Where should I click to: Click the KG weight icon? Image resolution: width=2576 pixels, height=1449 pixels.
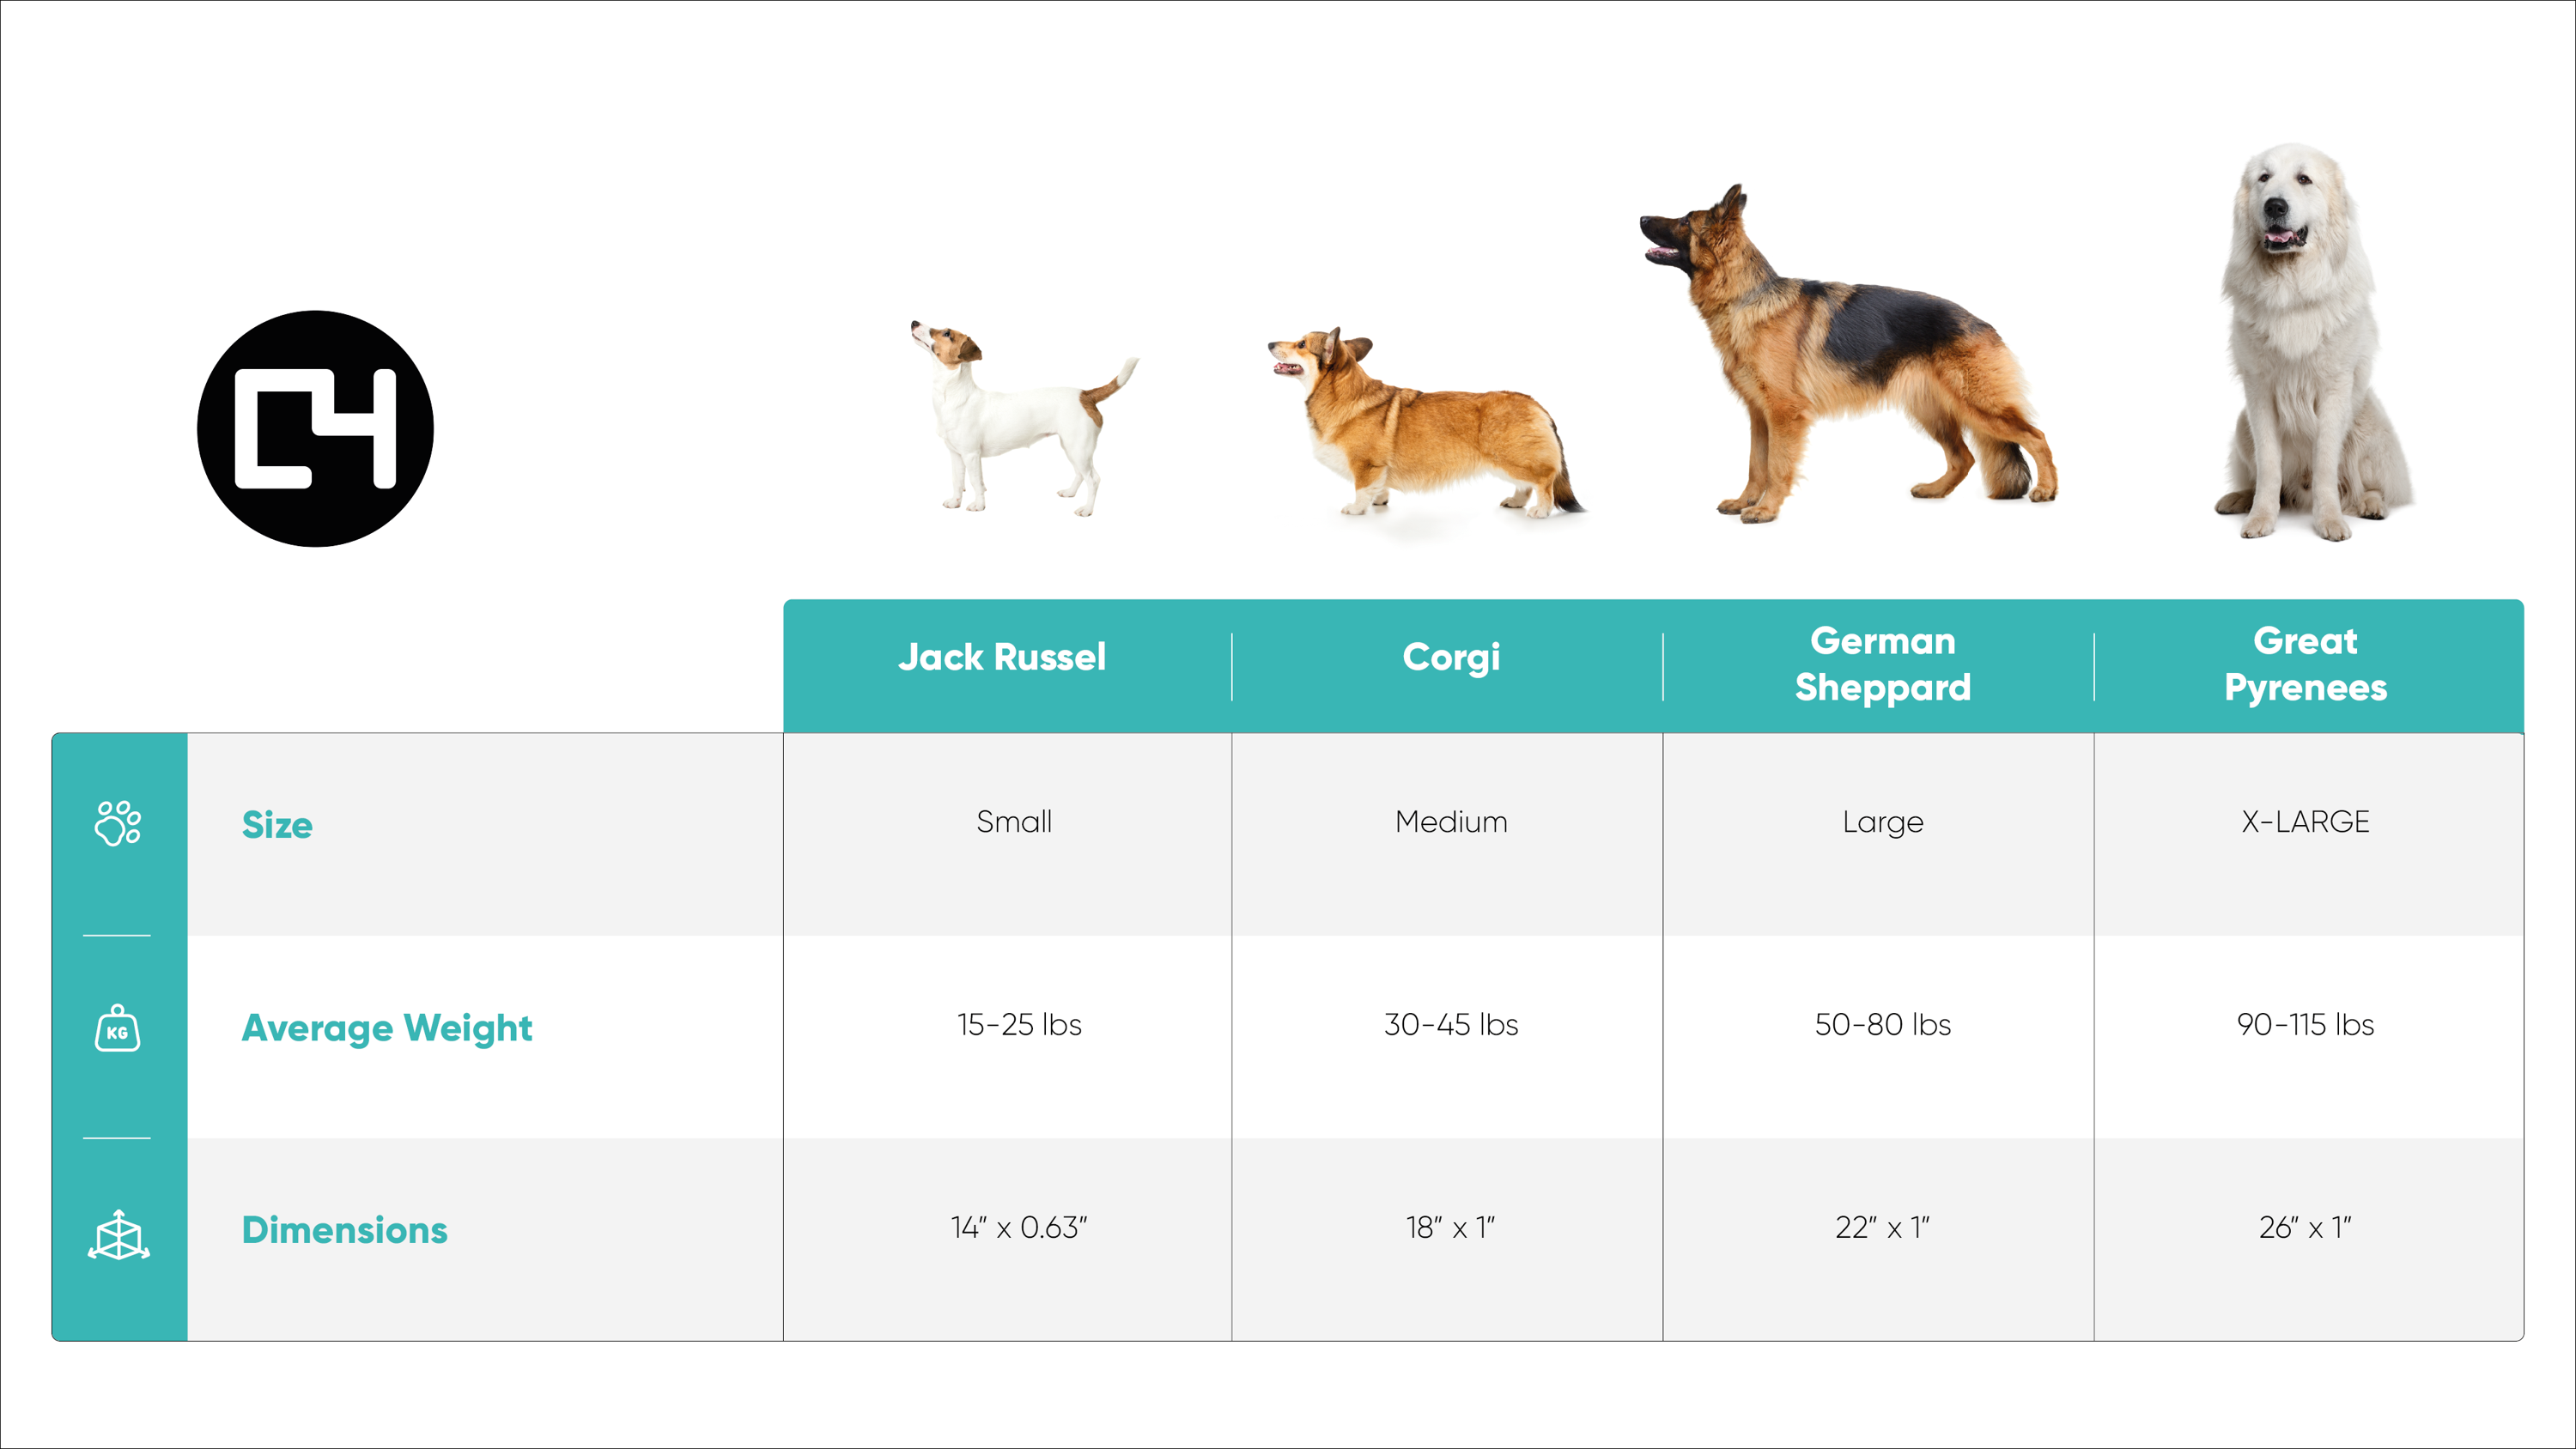[117, 1028]
